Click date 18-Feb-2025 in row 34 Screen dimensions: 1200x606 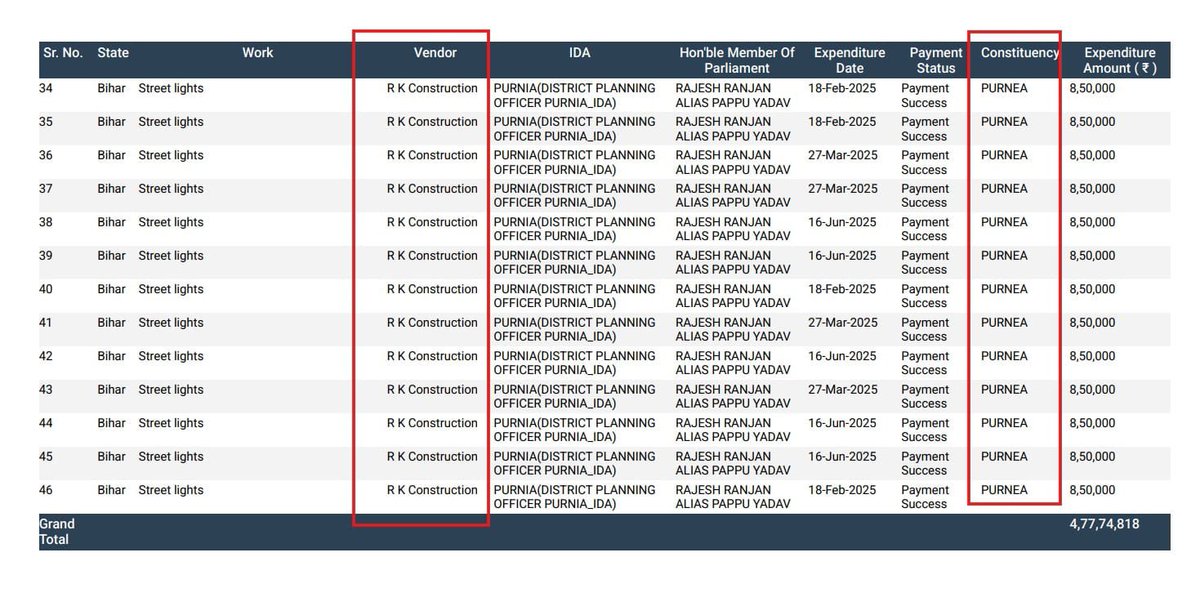[842, 88]
